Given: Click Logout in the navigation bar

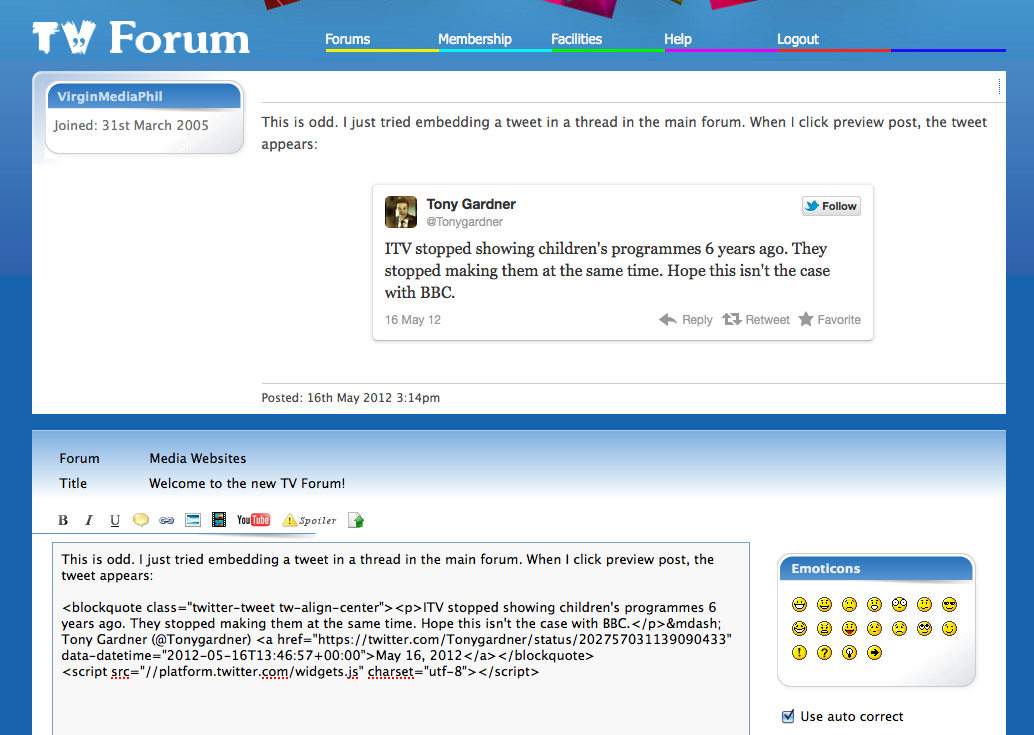Looking at the screenshot, I should tap(798, 39).
